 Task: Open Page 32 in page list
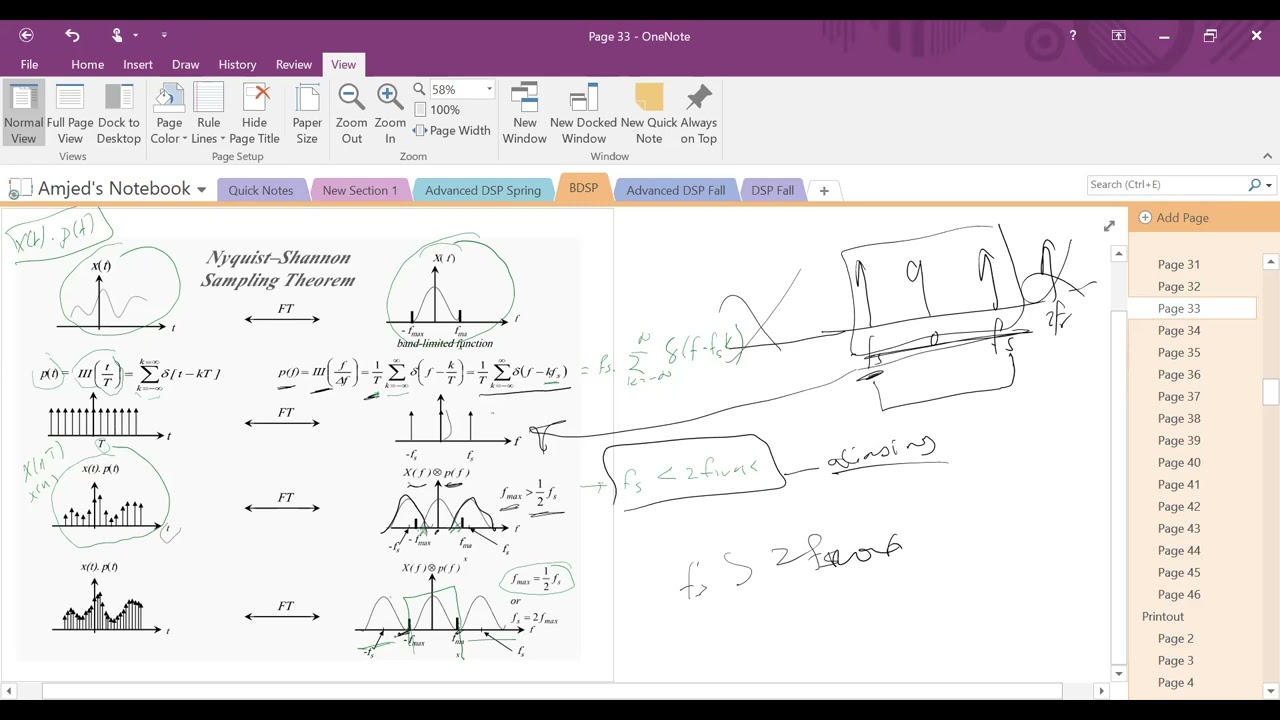coord(1178,286)
